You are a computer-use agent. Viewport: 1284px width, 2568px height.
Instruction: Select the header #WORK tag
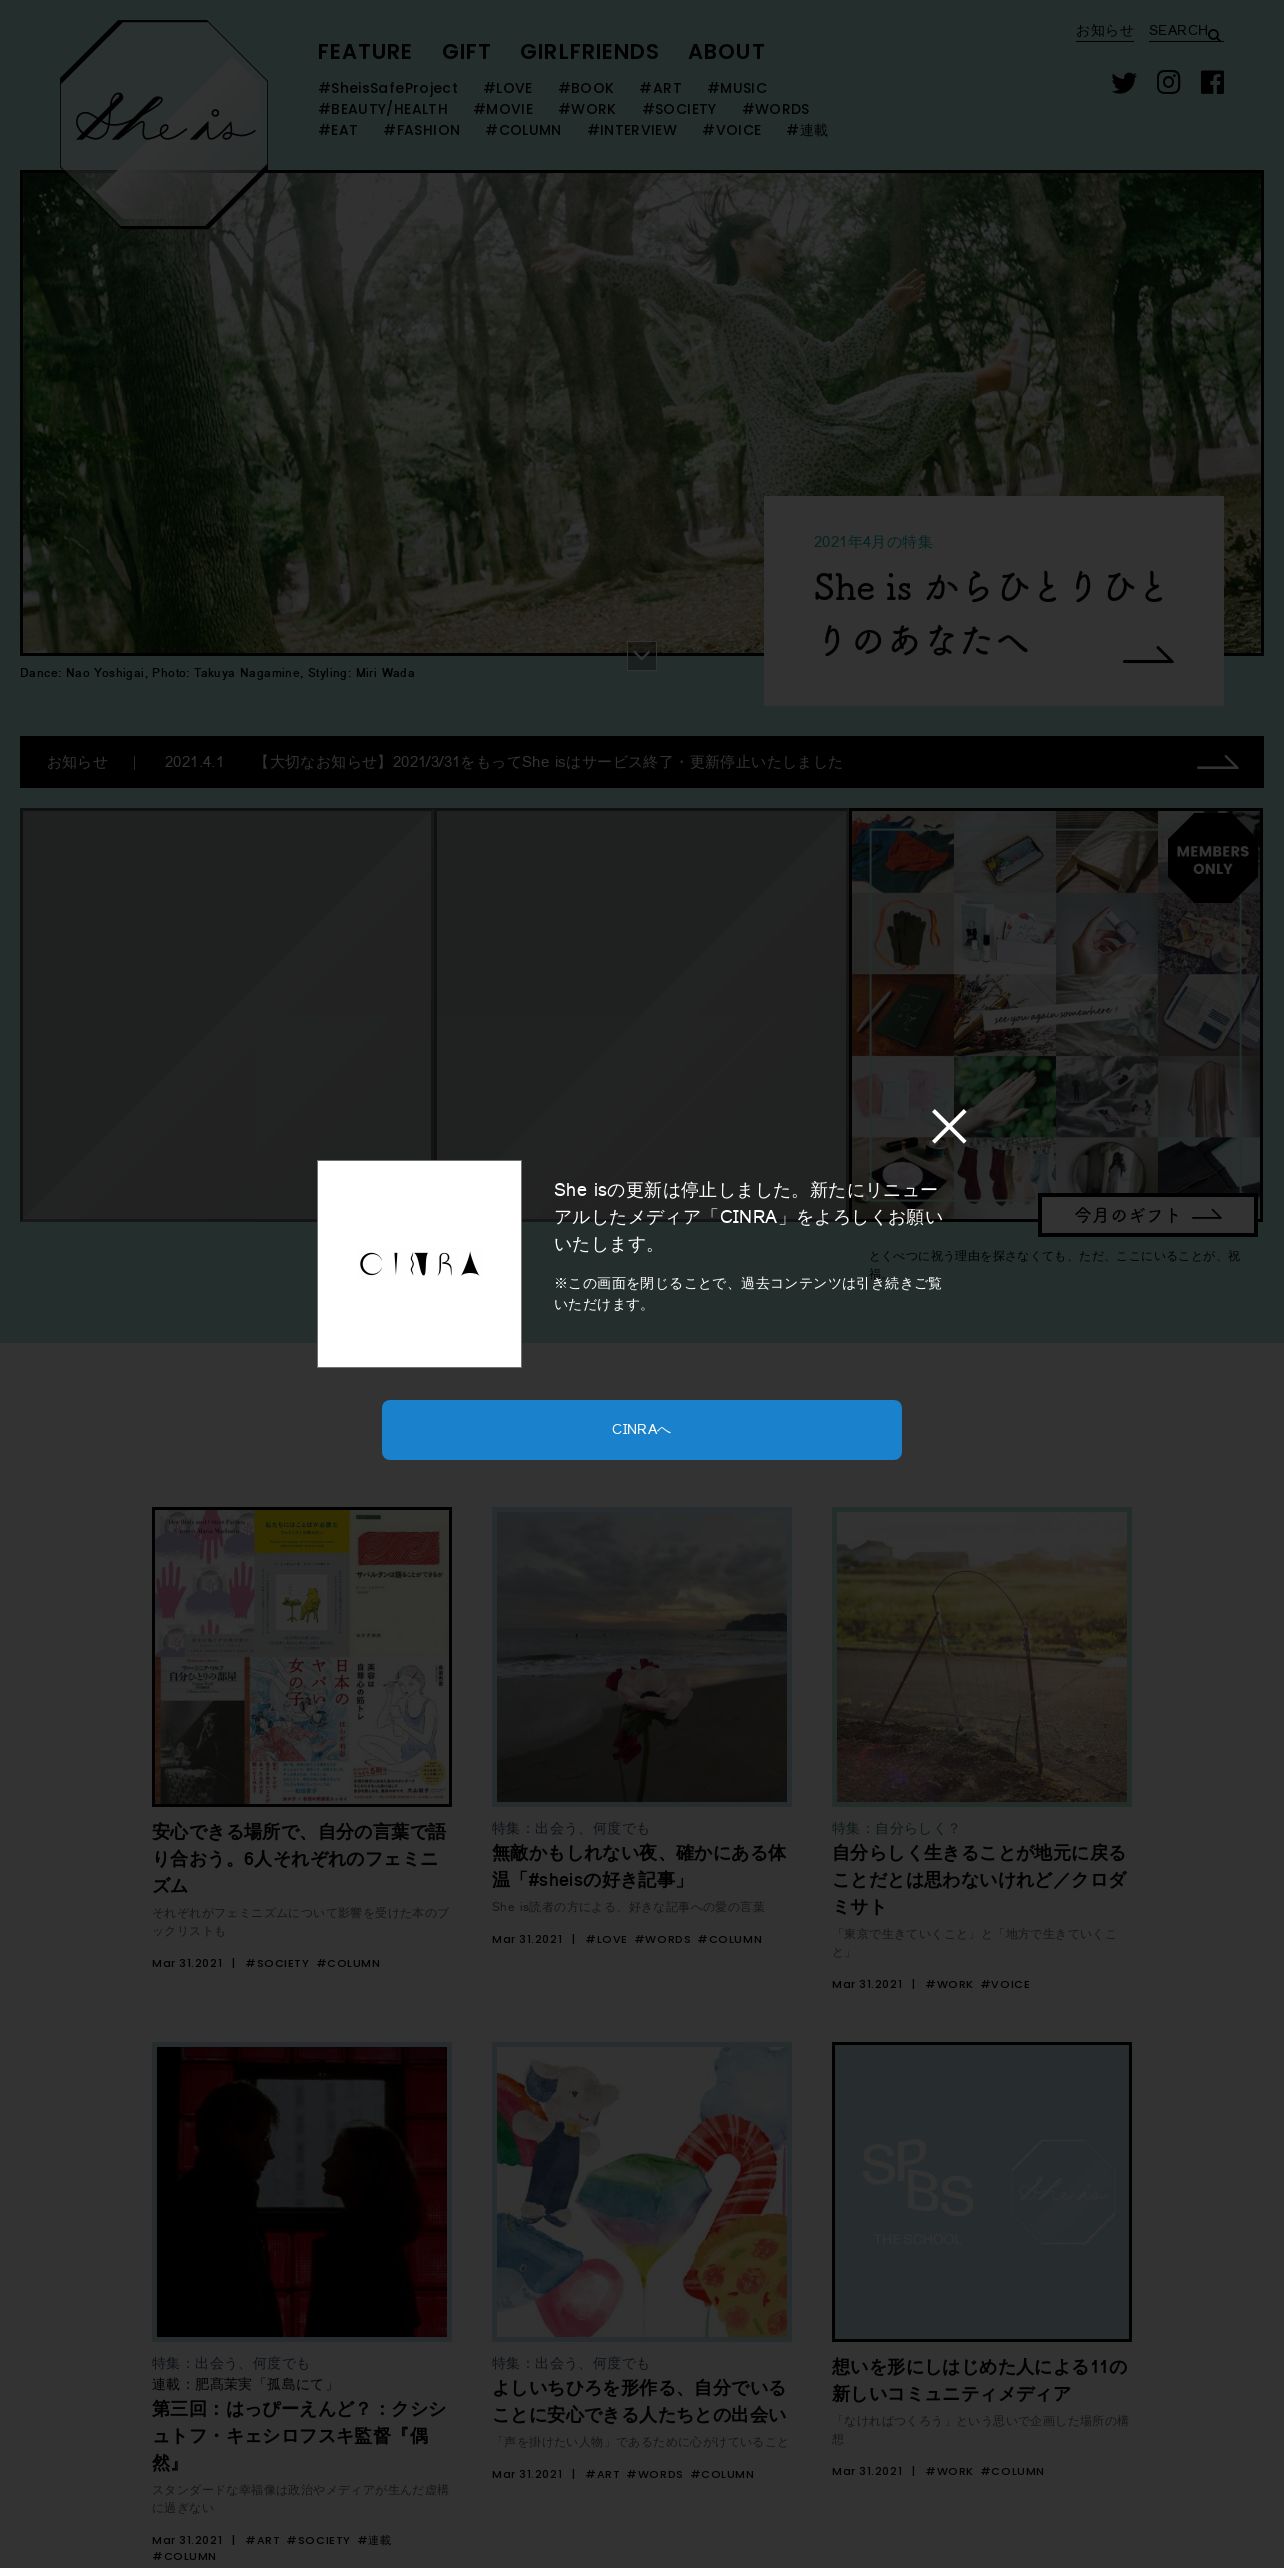[587, 109]
